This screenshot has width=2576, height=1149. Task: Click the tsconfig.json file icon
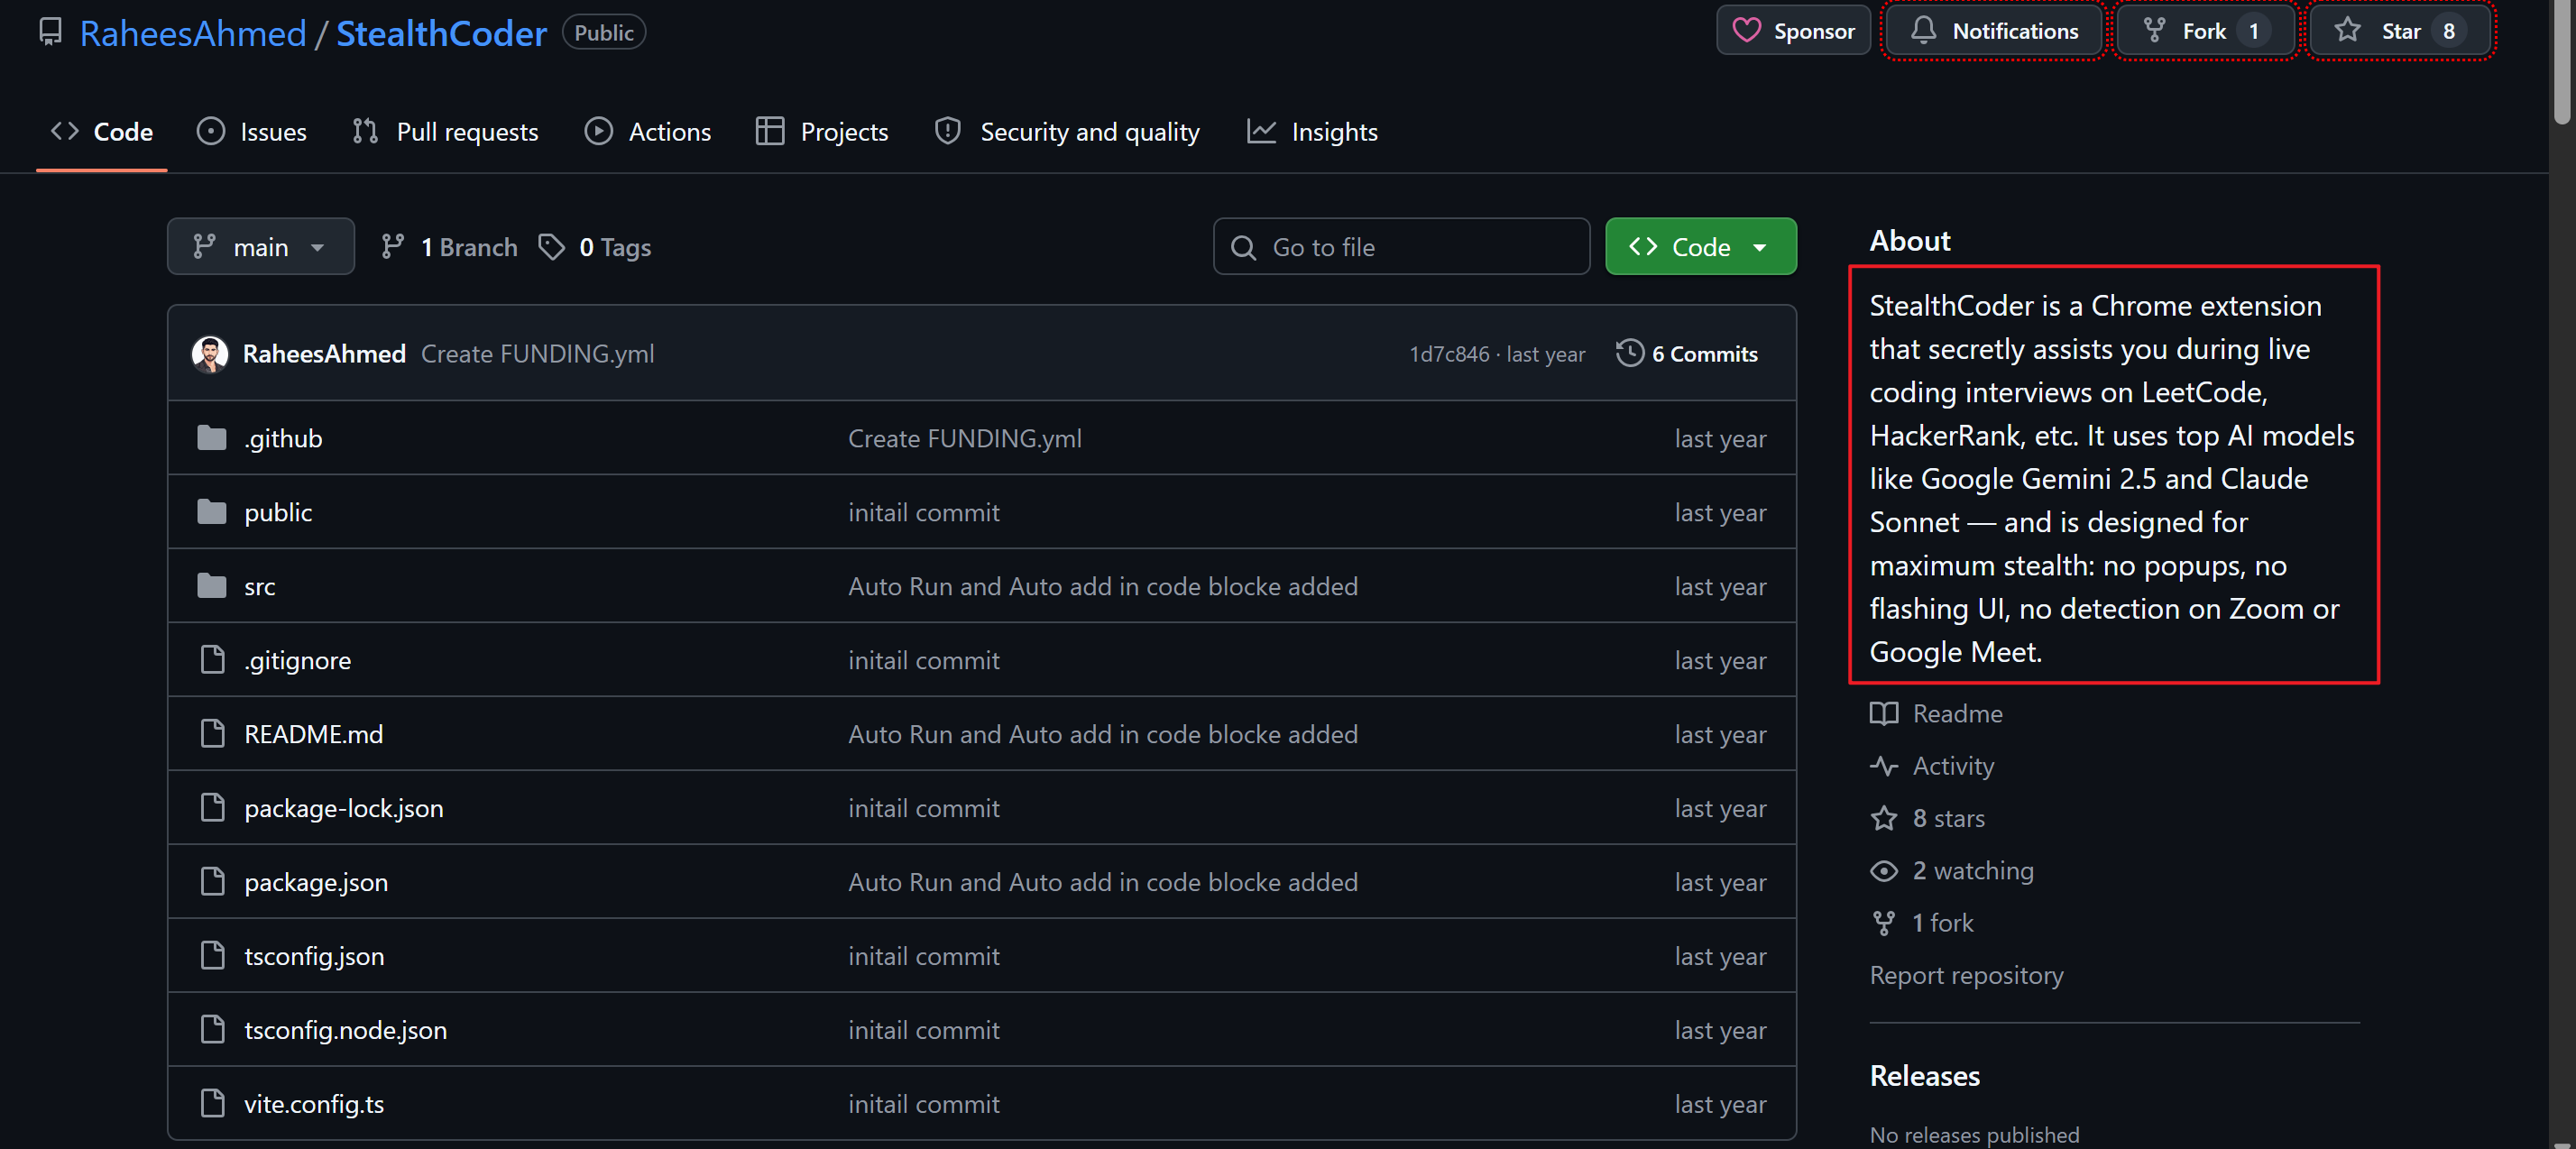pyautogui.click(x=212, y=956)
